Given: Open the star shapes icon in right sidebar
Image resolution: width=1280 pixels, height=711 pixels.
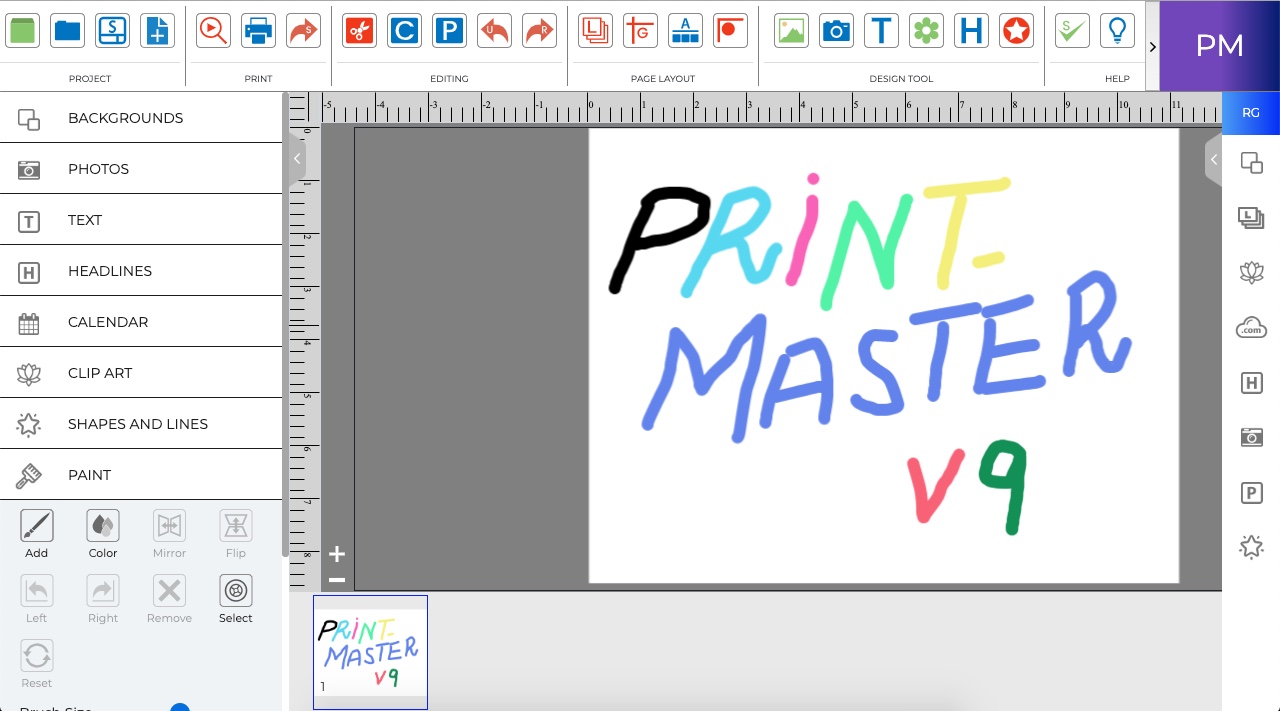Looking at the screenshot, I should tap(1251, 546).
